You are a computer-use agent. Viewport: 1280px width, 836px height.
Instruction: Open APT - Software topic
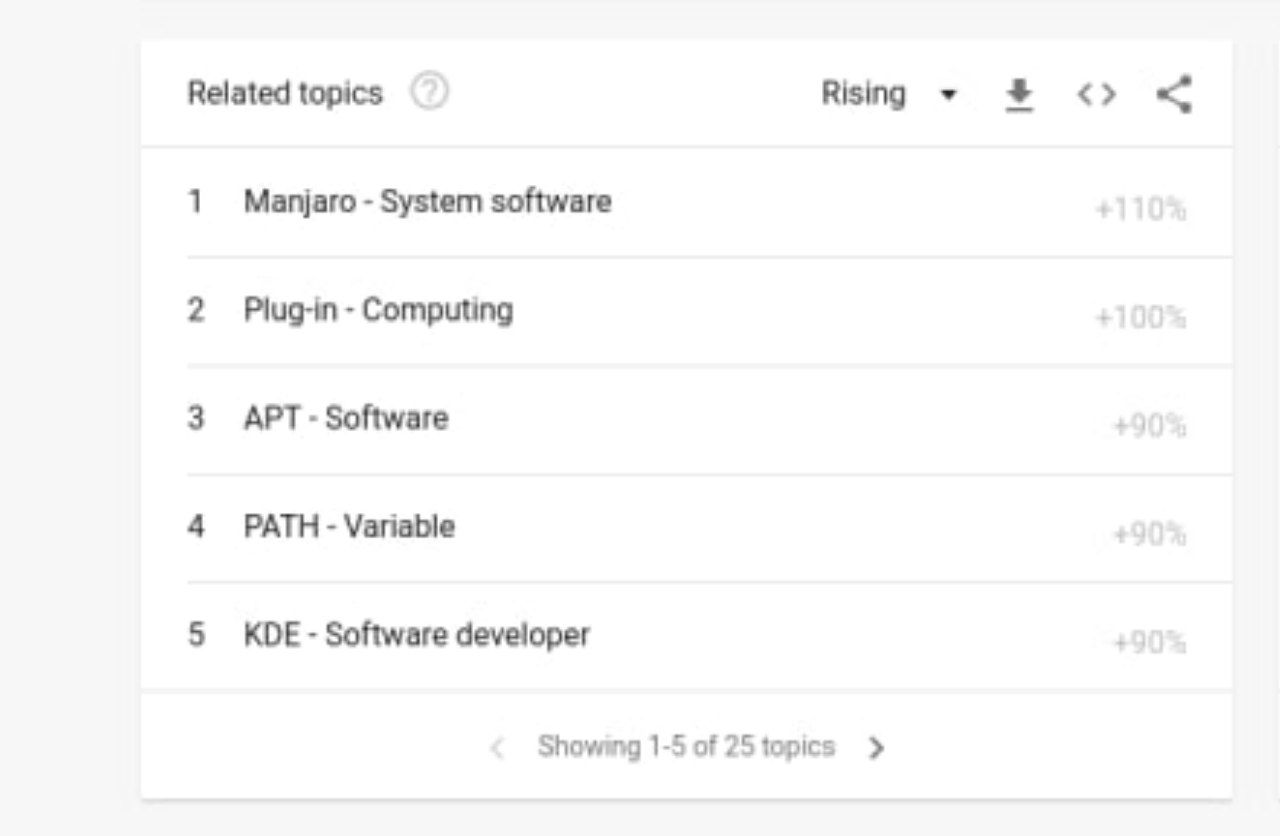(346, 418)
